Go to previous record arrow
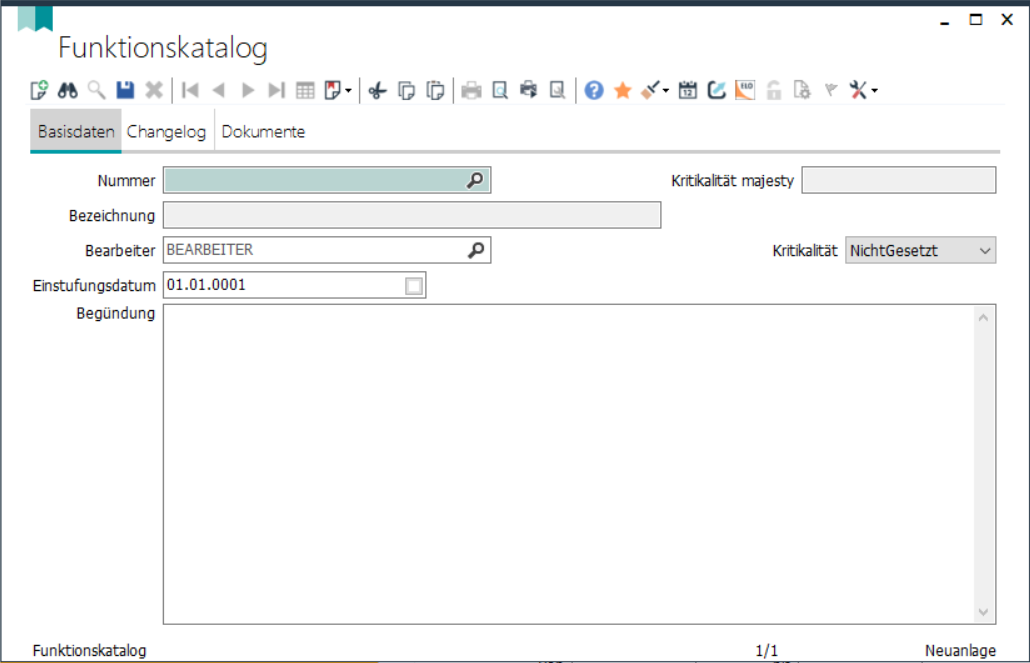The image size is (1030, 663). (219, 90)
